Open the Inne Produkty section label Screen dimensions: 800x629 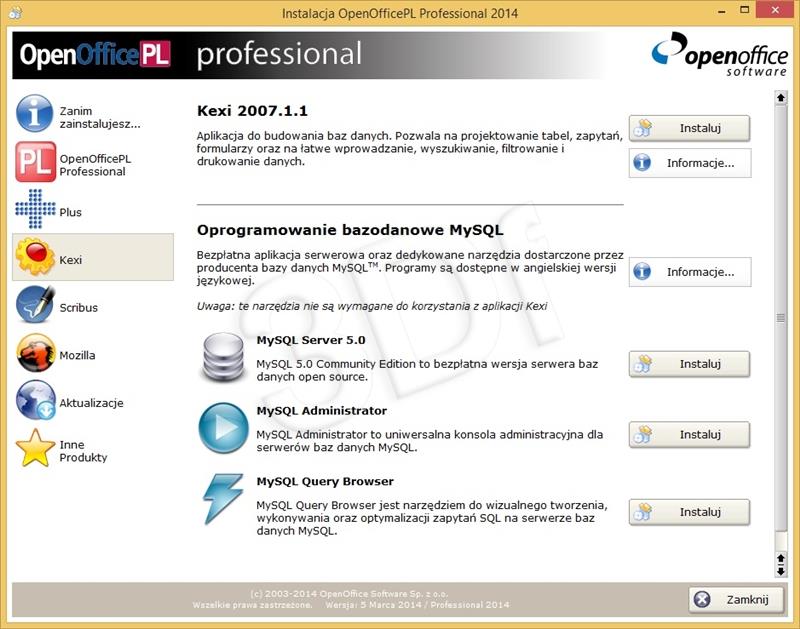[x=83, y=451]
